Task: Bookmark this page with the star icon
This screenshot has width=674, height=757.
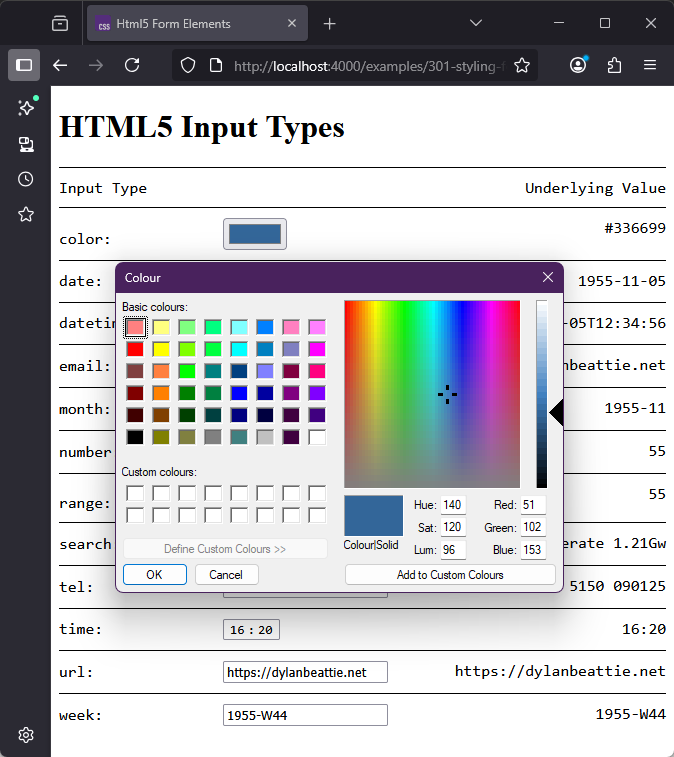Action: (x=522, y=65)
